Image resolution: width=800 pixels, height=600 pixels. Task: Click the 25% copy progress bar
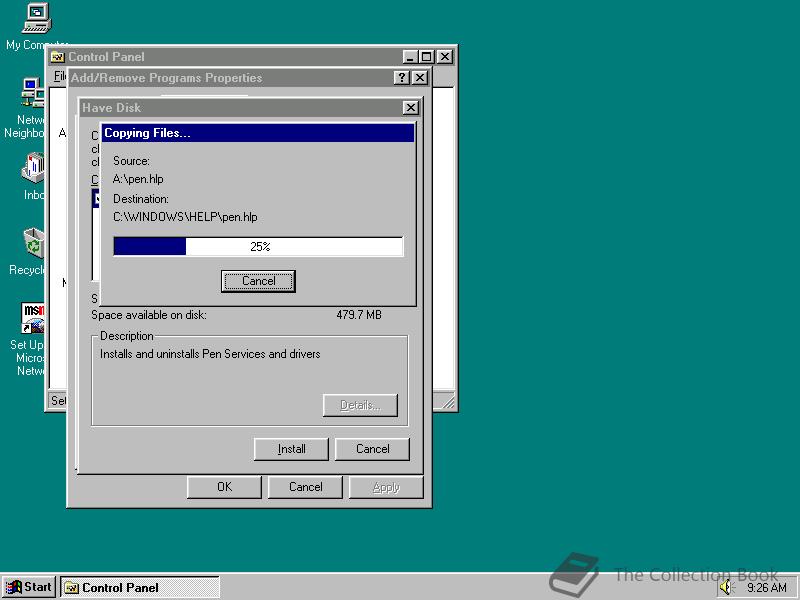[258, 246]
